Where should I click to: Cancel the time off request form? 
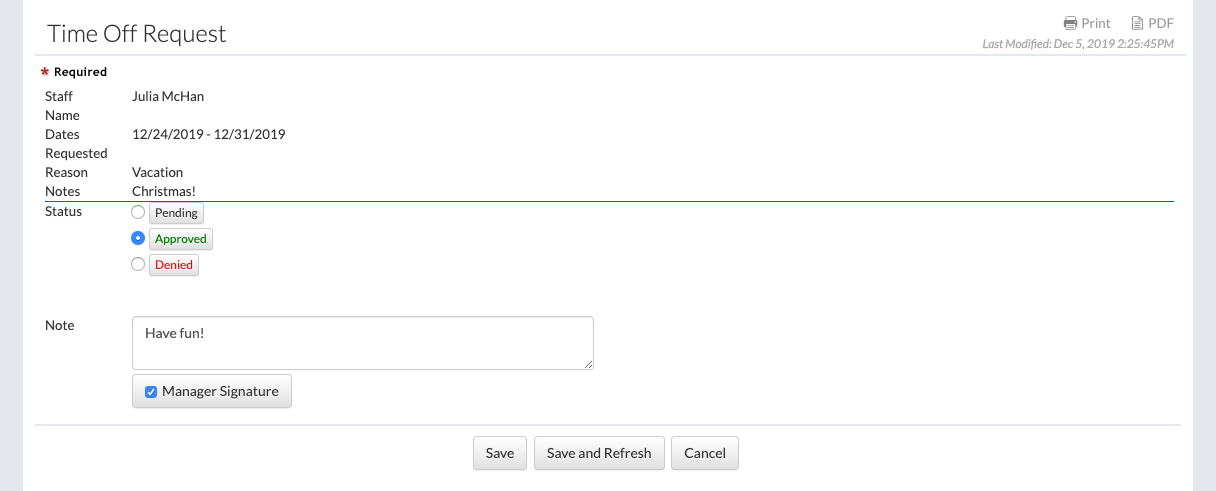[705, 453]
